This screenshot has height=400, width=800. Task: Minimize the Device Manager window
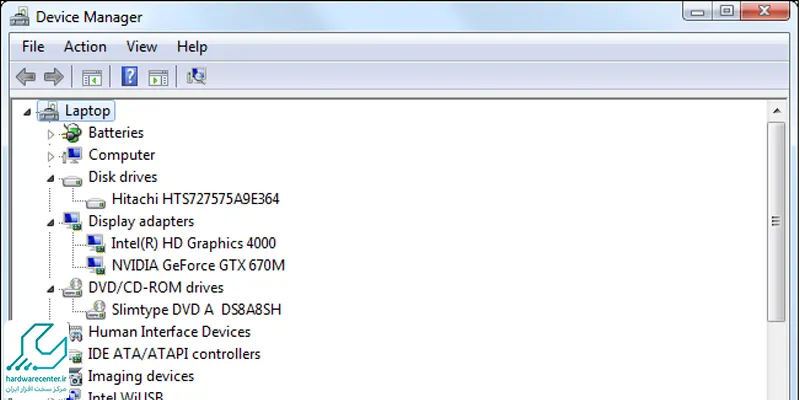click(x=698, y=11)
